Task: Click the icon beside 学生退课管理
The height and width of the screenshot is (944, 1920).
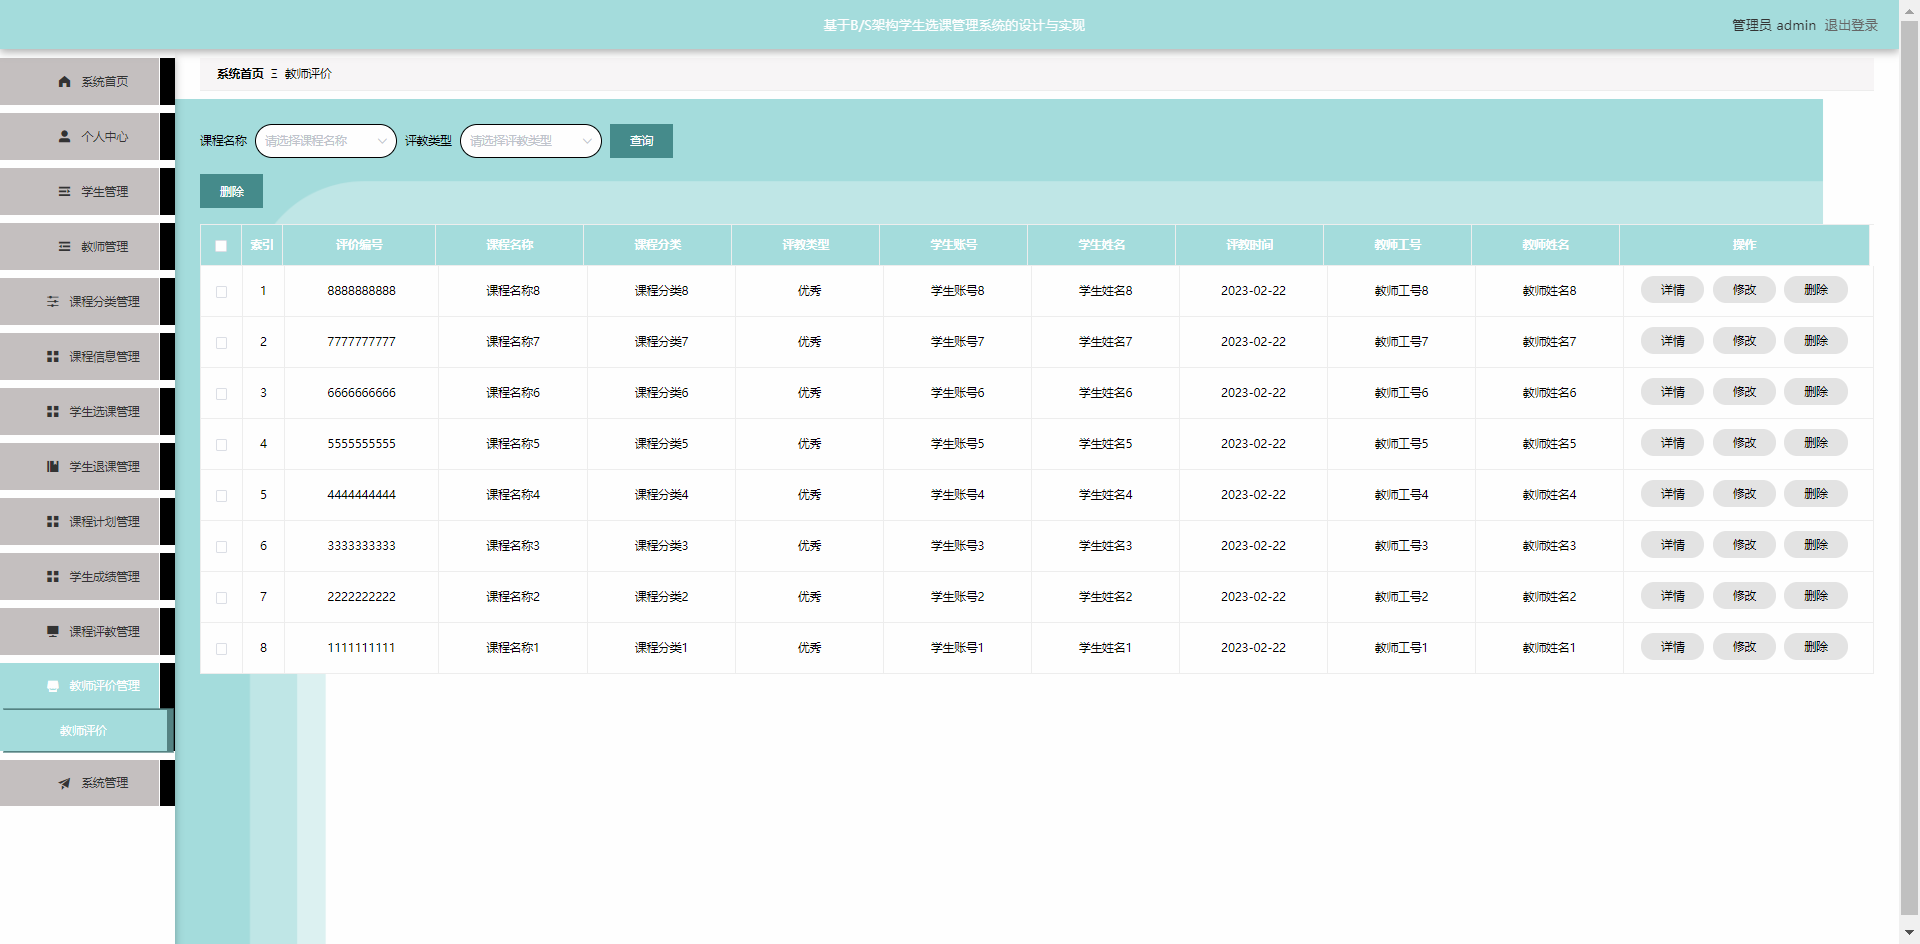Action: (x=53, y=467)
